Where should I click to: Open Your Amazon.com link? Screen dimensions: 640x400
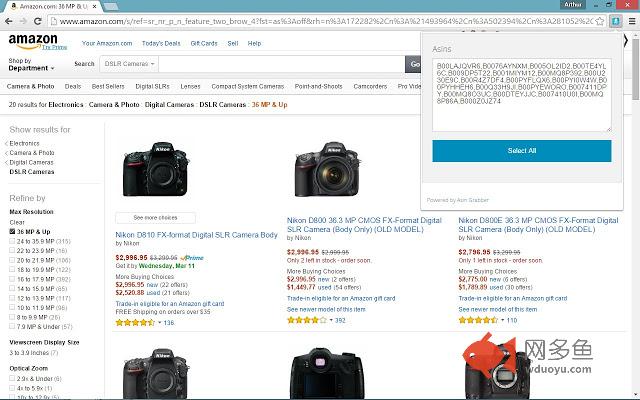[x=107, y=43]
